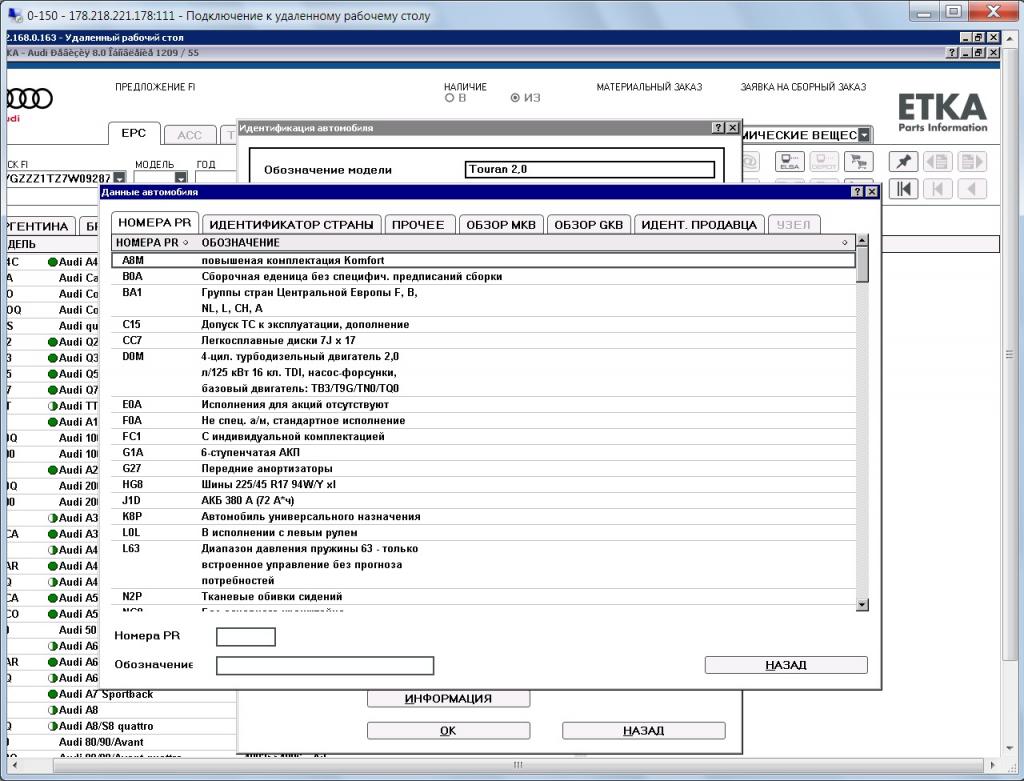
Task: Click the previous page list icon
Action: [938, 161]
